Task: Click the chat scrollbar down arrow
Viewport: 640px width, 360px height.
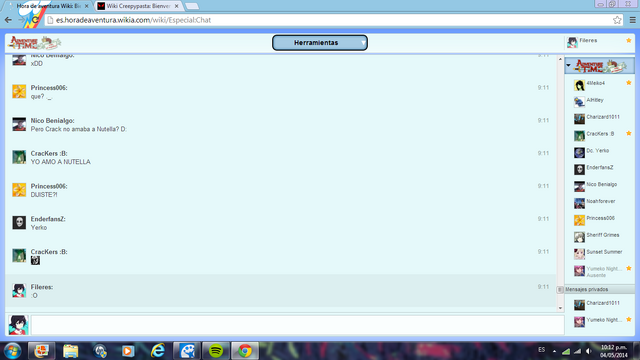Action: [560, 309]
